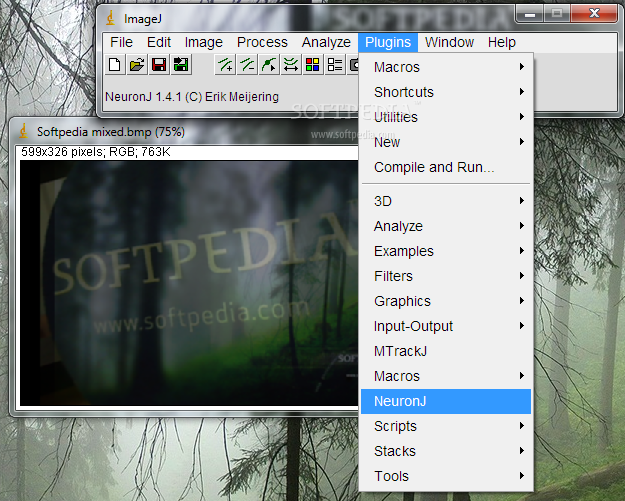Expand the Shortcuts submenu arrow
The height and width of the screenshot is (501, 625).
[522, 92]
